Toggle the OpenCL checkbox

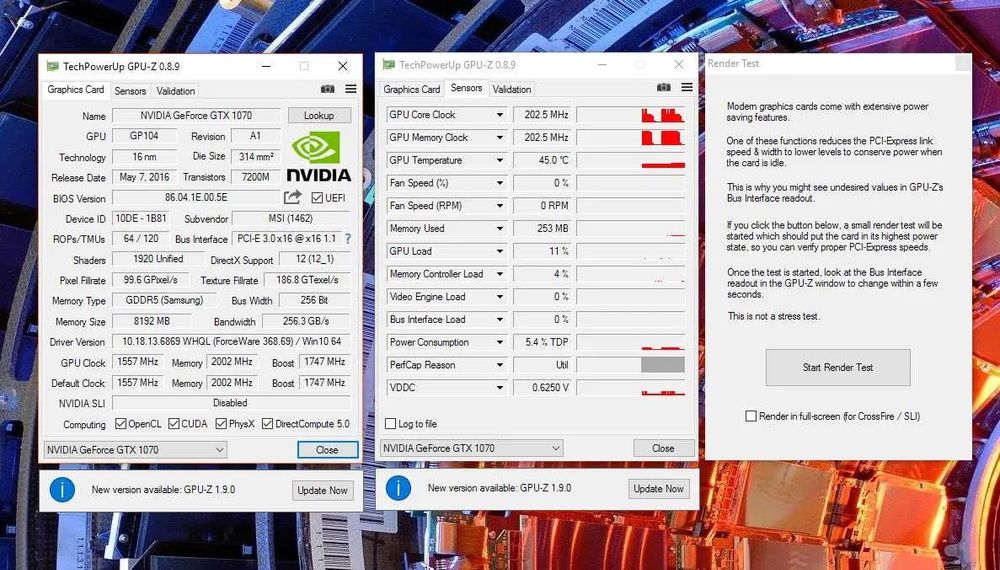[121, 423]
